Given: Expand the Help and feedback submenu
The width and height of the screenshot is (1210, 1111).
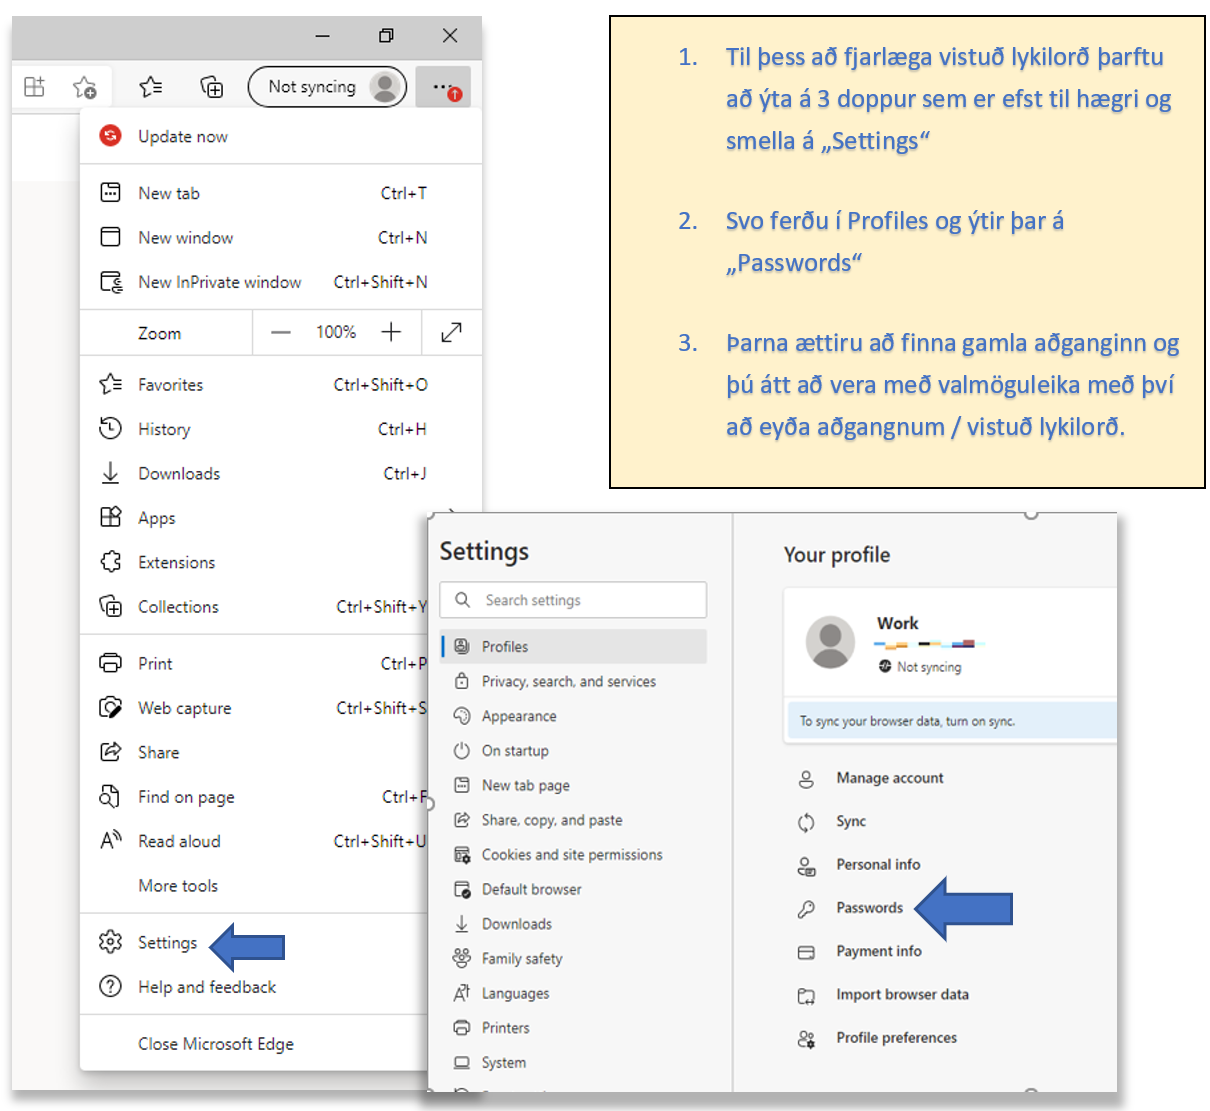Looking at the screenshot, I should (207, 987).
